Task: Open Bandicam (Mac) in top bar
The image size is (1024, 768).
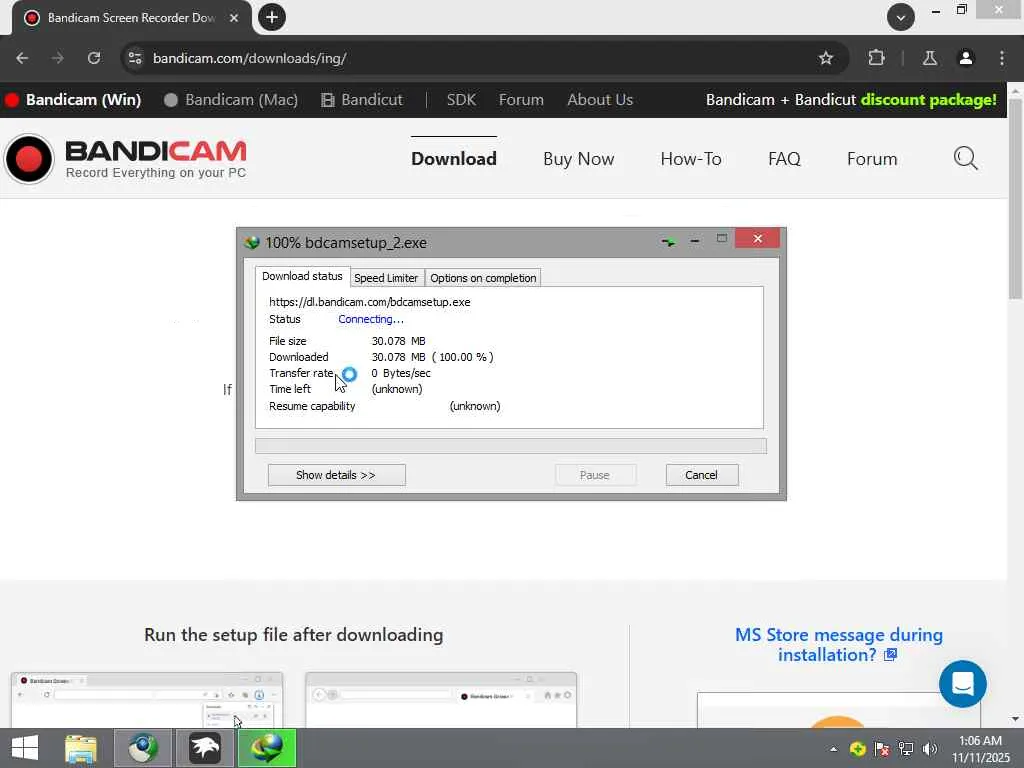Action: coord(231,100)
